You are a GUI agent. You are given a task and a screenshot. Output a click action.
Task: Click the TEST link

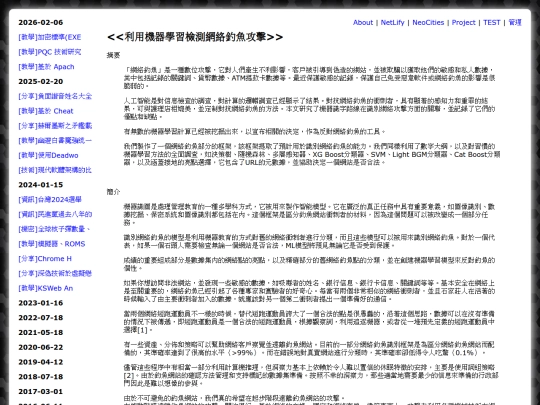tap(491, 22)
